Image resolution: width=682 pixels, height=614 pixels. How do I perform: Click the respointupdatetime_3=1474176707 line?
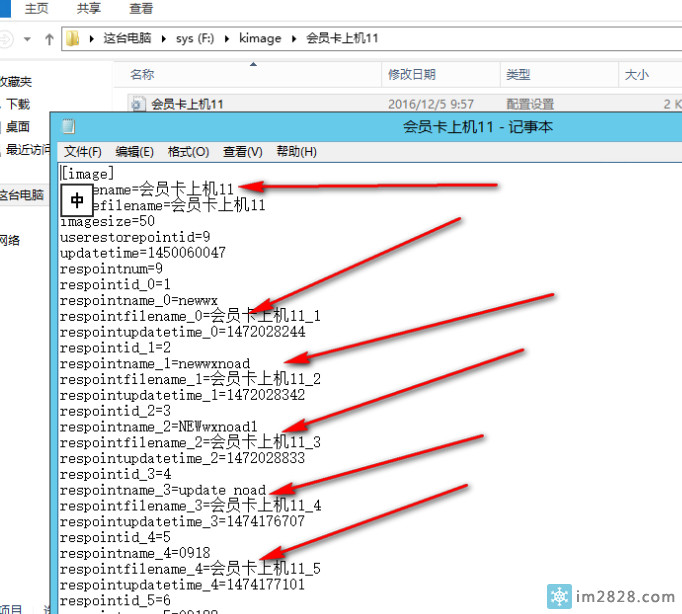183,521
